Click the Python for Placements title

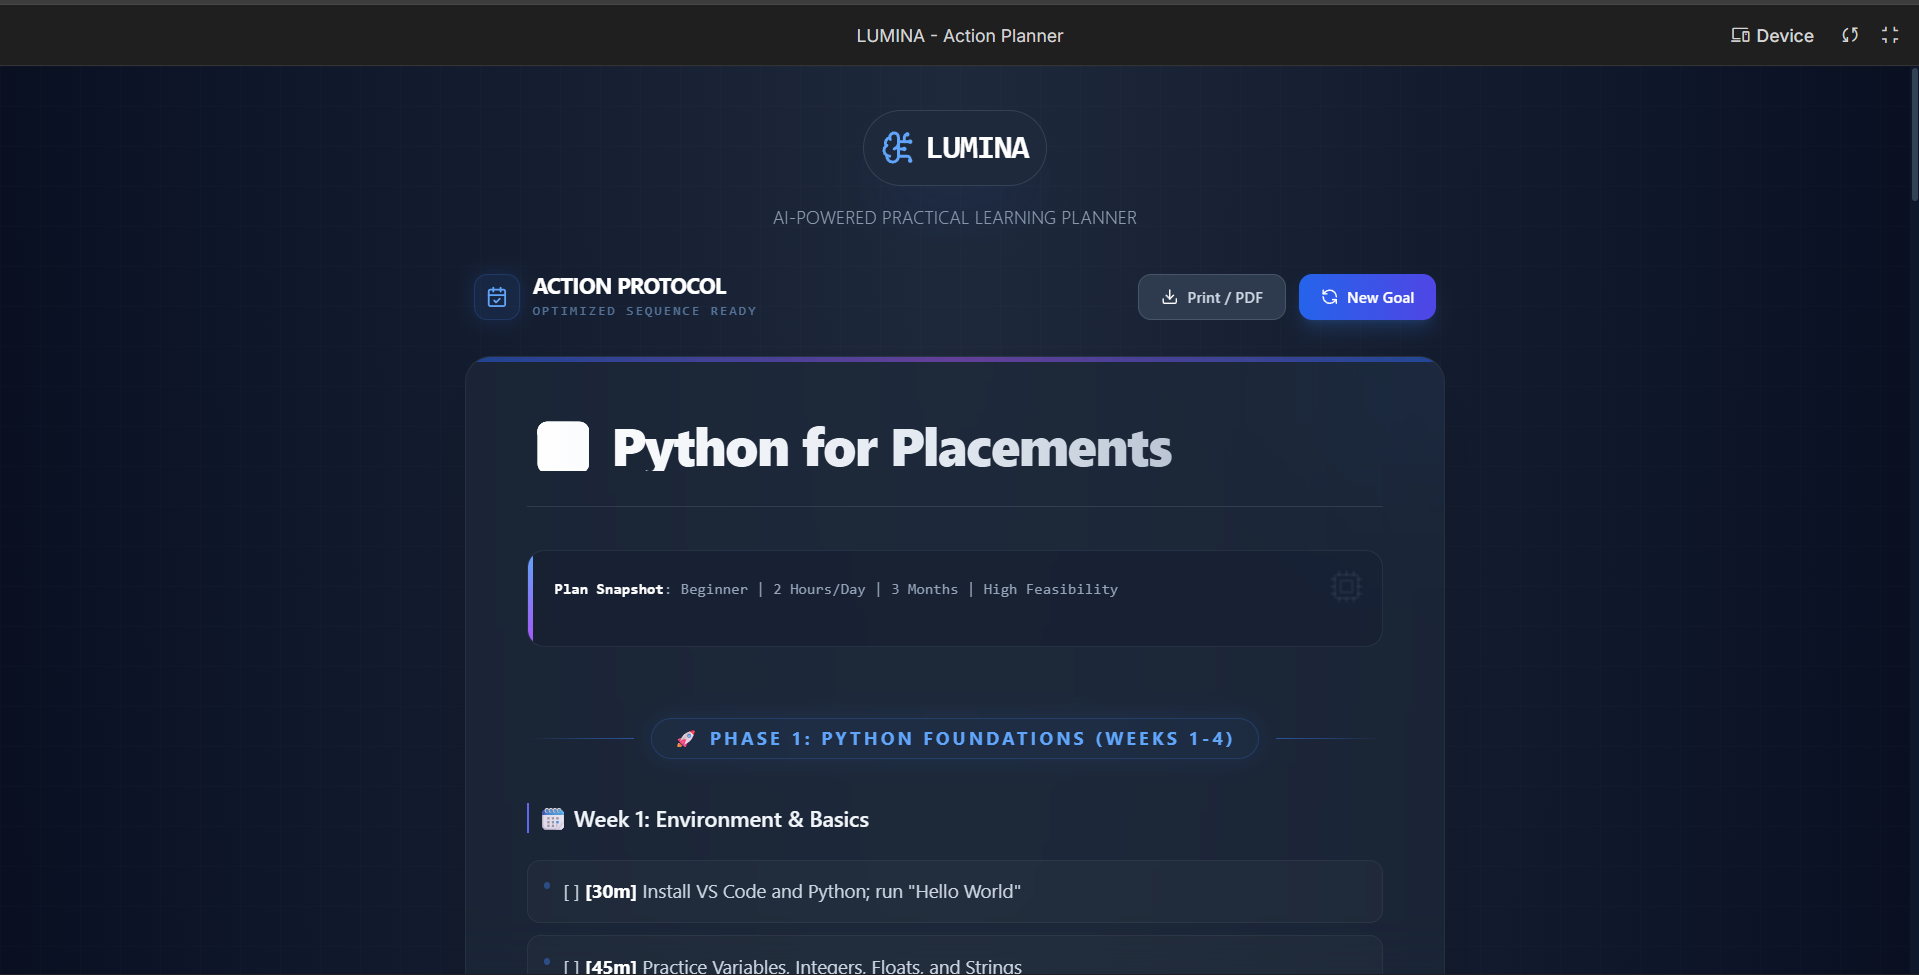point(892,447)
